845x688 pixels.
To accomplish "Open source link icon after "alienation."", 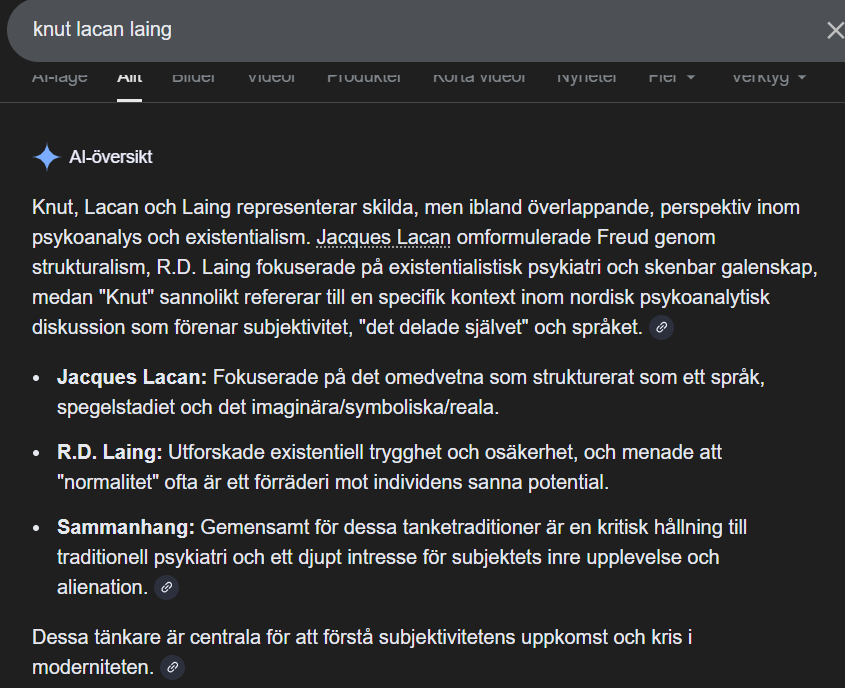I will pos(167,587).
